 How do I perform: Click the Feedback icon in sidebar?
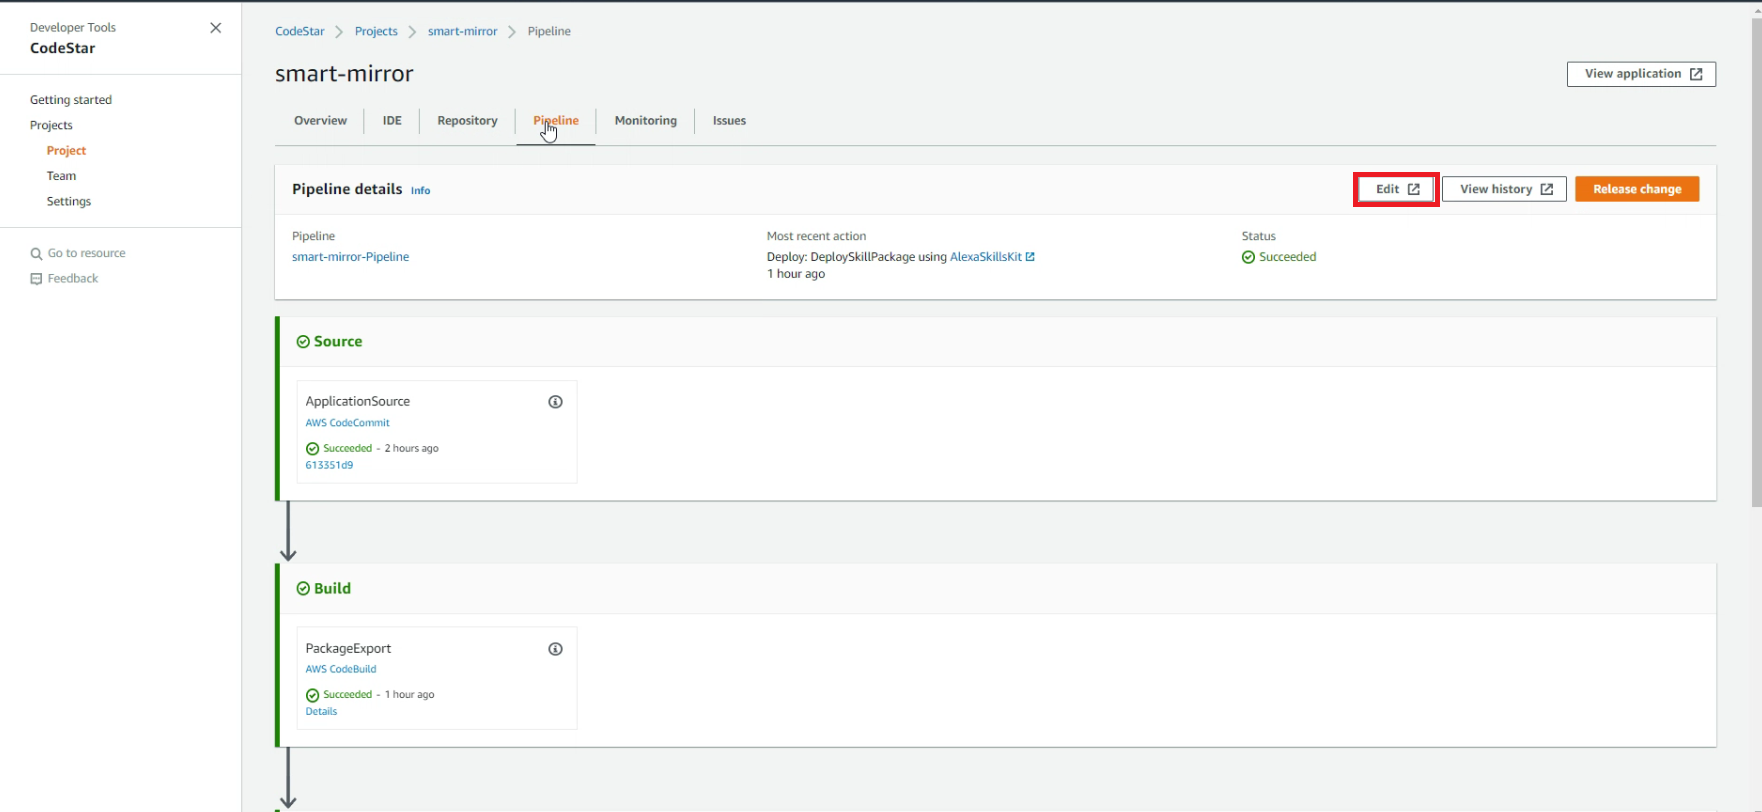(36, 279)
